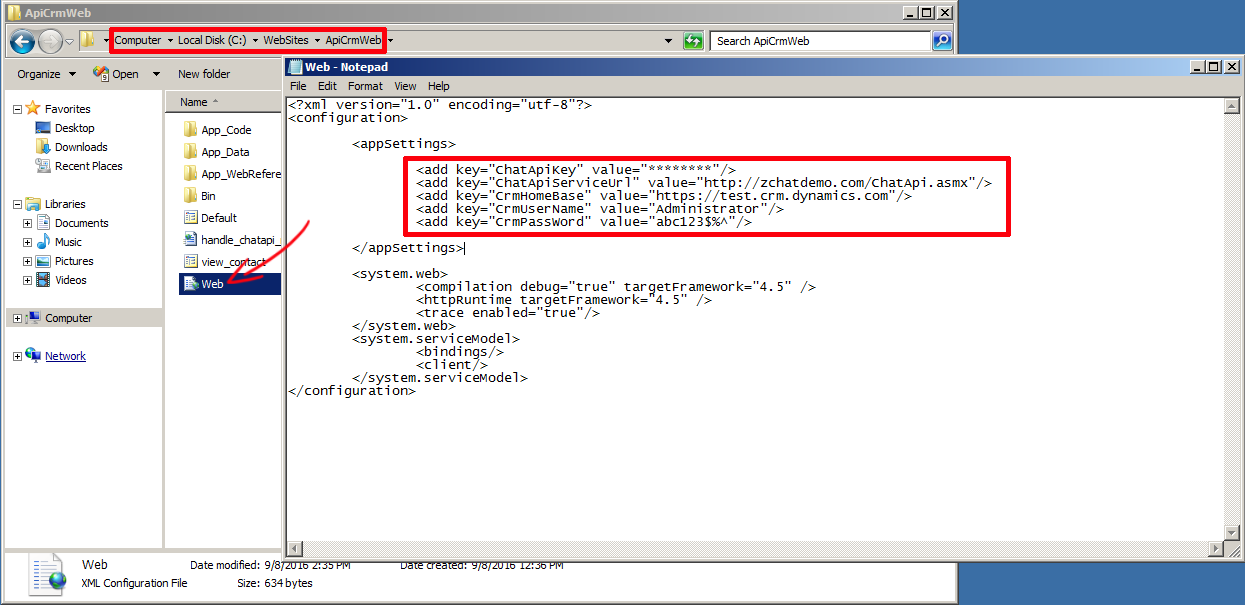This screenshot has width=1245, height=605.
Task: Click Notepad horizontal scrollbar left arrow
Action: pyautogui.click(x=295, y=549)
